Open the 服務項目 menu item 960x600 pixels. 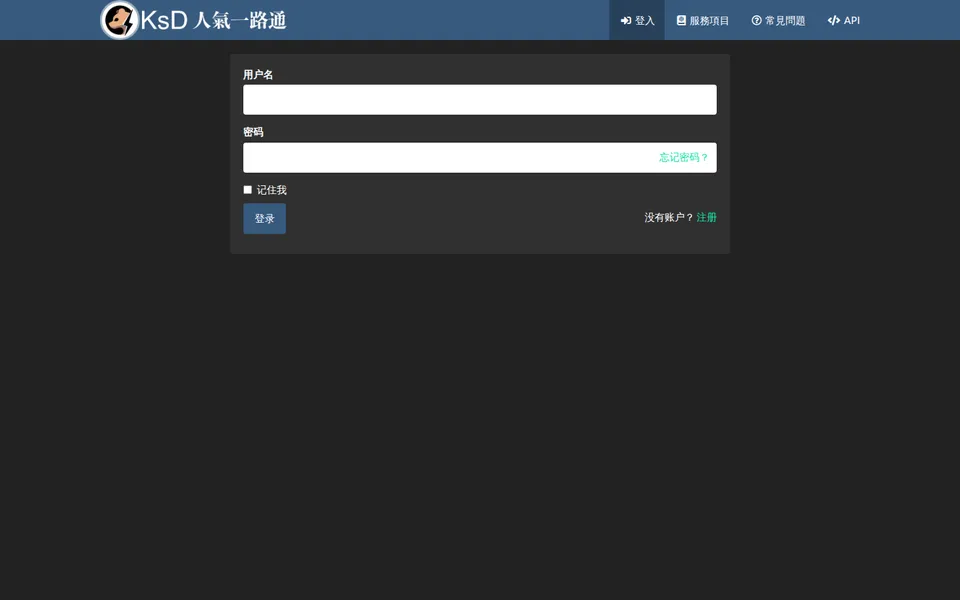coord(702,20)
